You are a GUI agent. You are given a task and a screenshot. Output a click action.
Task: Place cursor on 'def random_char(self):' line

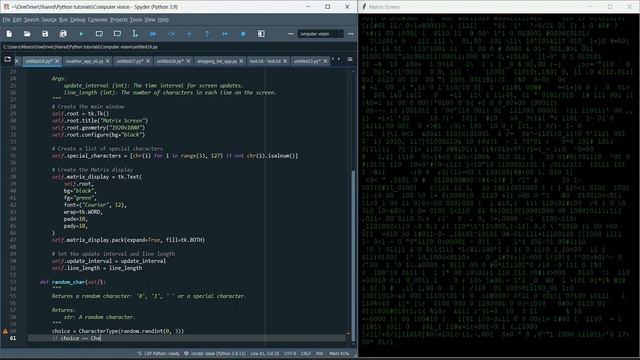[73, 282]
